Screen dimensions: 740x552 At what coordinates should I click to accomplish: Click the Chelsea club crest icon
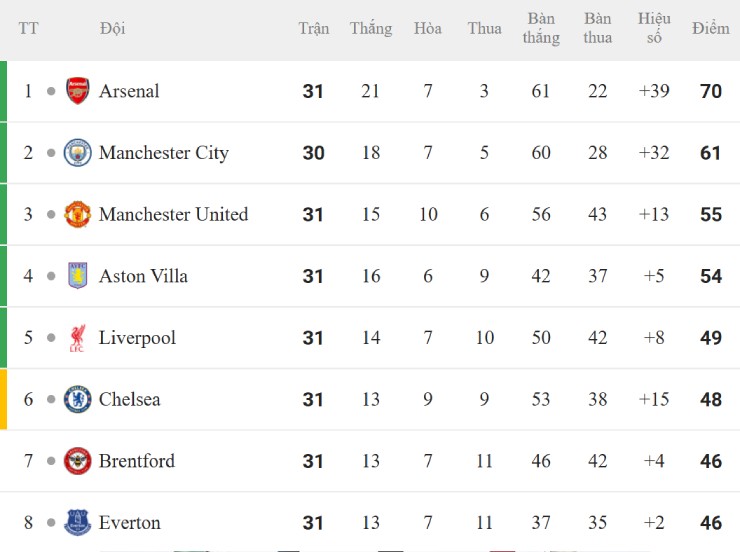(77, 399)
